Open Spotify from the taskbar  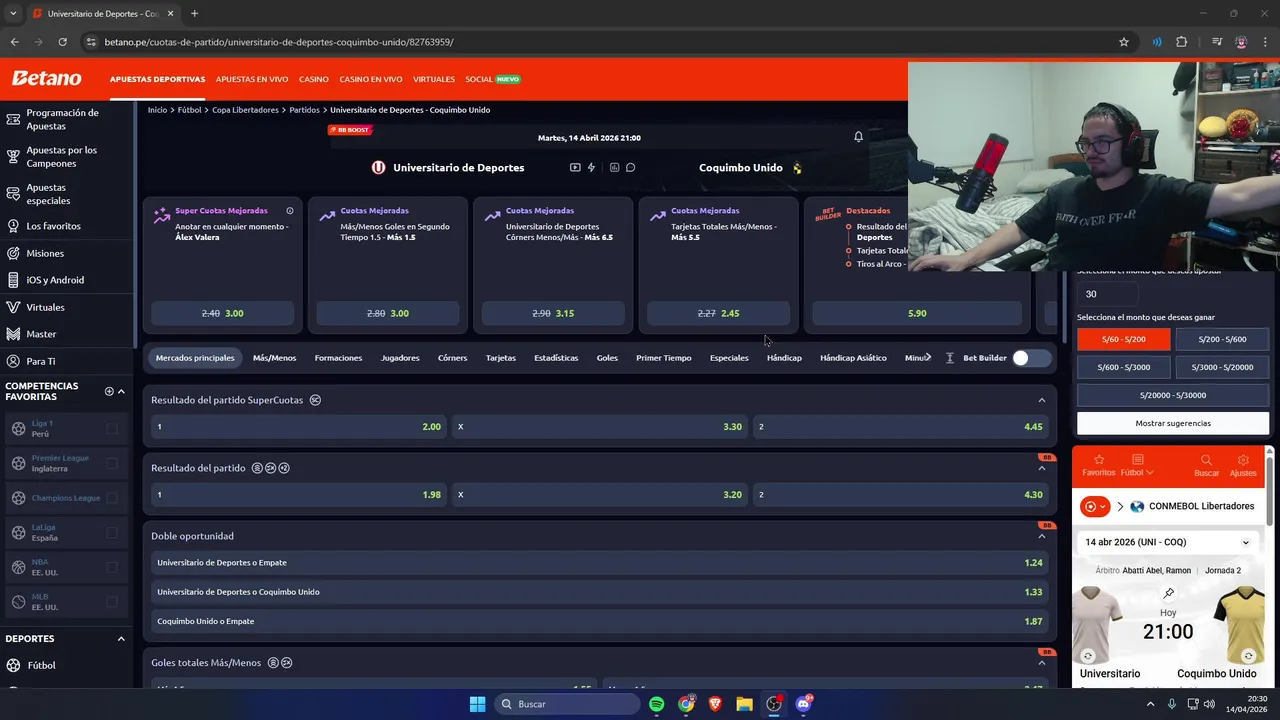657,704
